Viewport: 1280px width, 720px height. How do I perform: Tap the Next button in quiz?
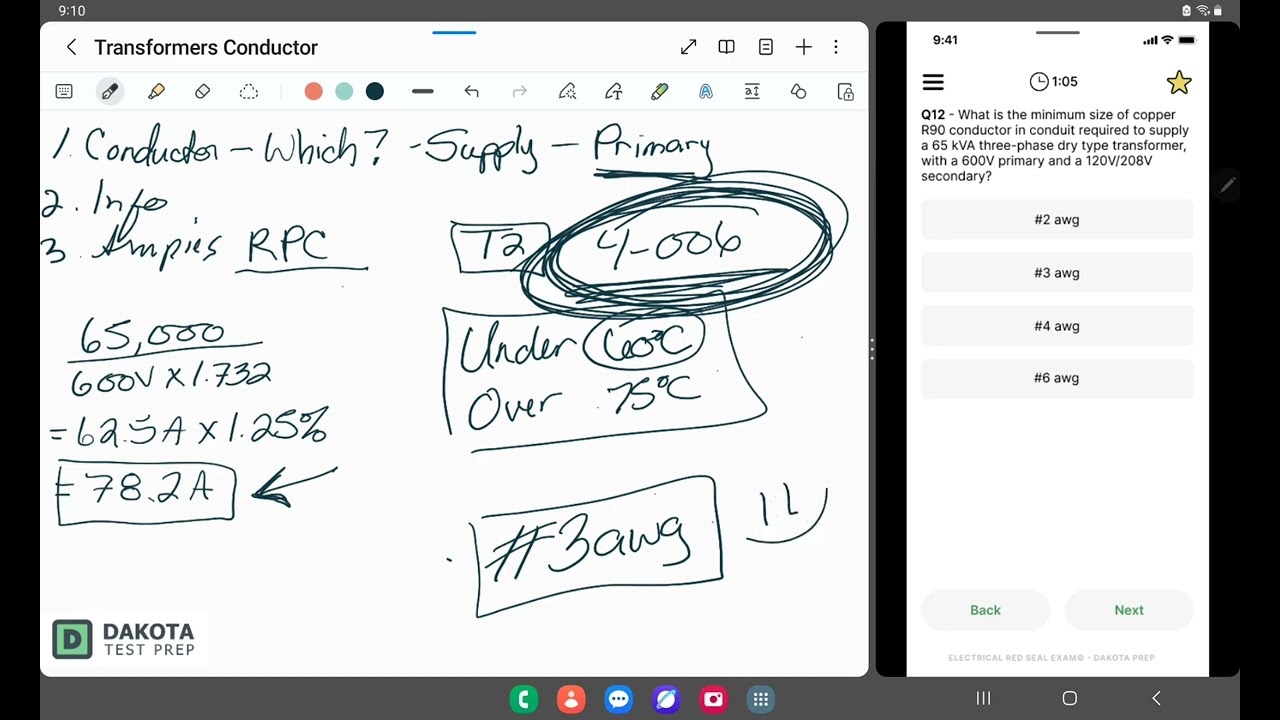tap(1129, 610)
